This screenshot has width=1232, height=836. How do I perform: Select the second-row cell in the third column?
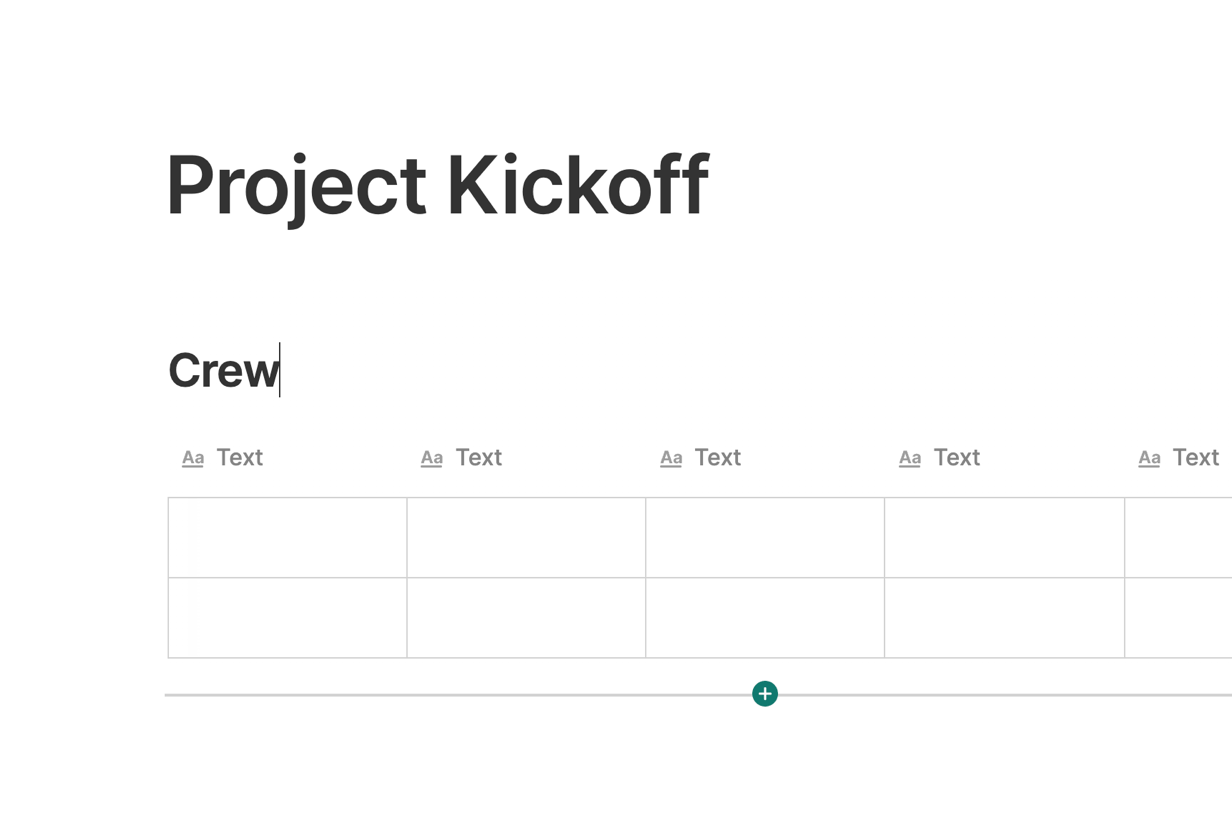pyautogui.click(x=766, y=618)
